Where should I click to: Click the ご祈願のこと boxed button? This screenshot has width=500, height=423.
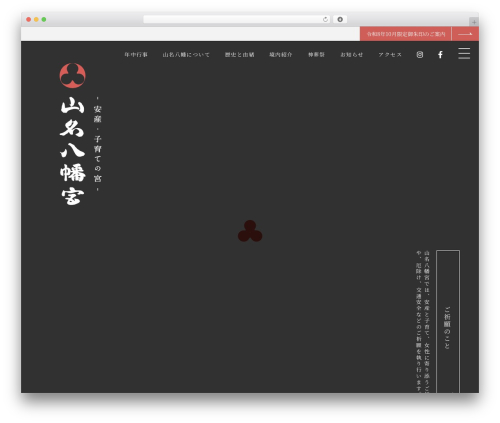(448, 321)
